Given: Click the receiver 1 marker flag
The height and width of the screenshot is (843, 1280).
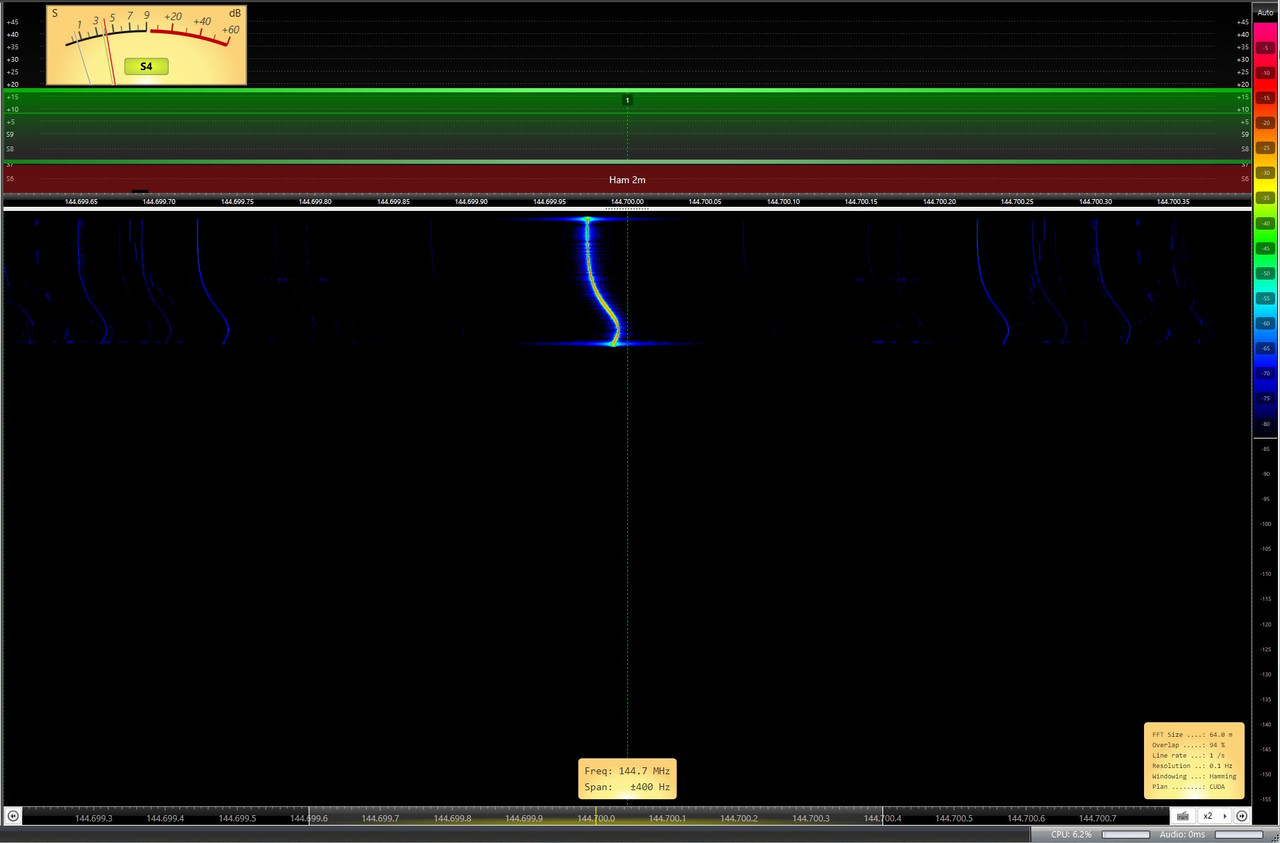Looking at the screenshot, I should (x=627, y=100).
